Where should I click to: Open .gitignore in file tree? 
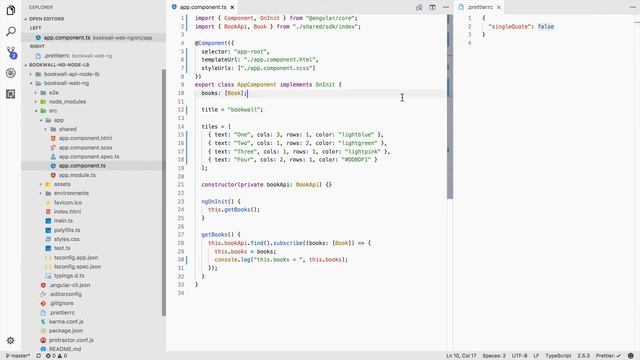[x=61, y=303]
